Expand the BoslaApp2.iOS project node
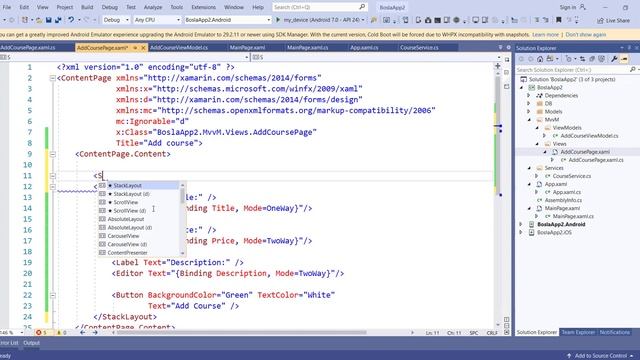This screenshot has width=640, height=360. coord(521,233)
